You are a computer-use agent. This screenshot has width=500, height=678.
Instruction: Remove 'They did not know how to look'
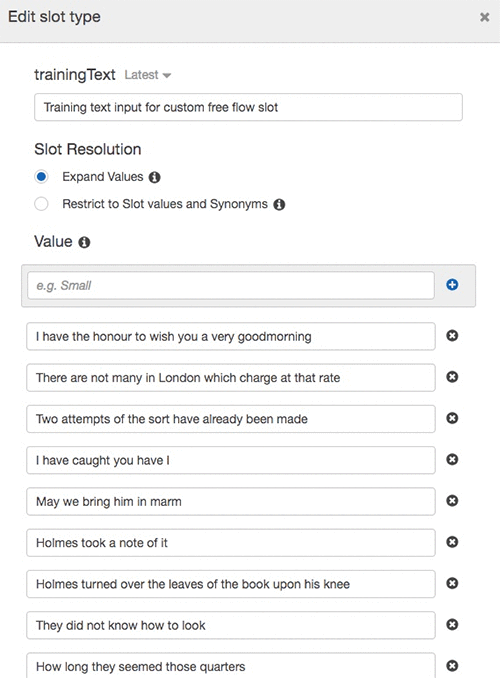click(452, 624)
